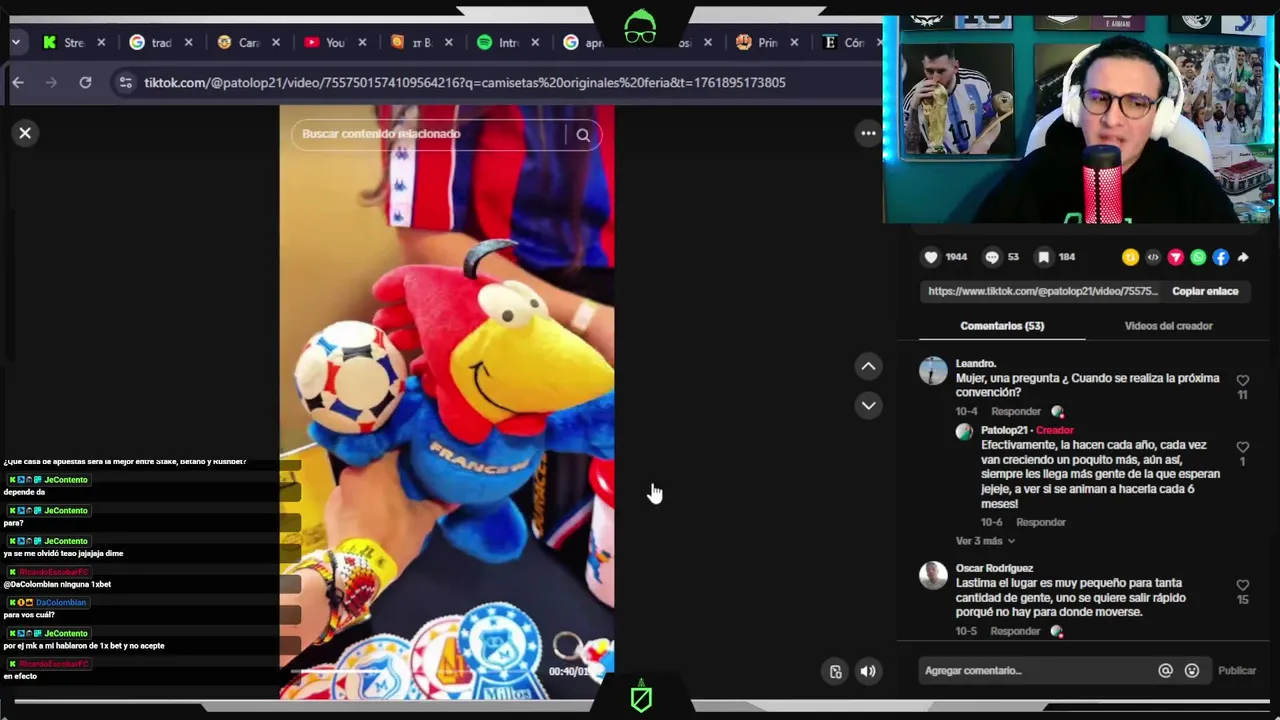
Task: Insert a mention with @ icon
Action: click(x=1165, y=671)
